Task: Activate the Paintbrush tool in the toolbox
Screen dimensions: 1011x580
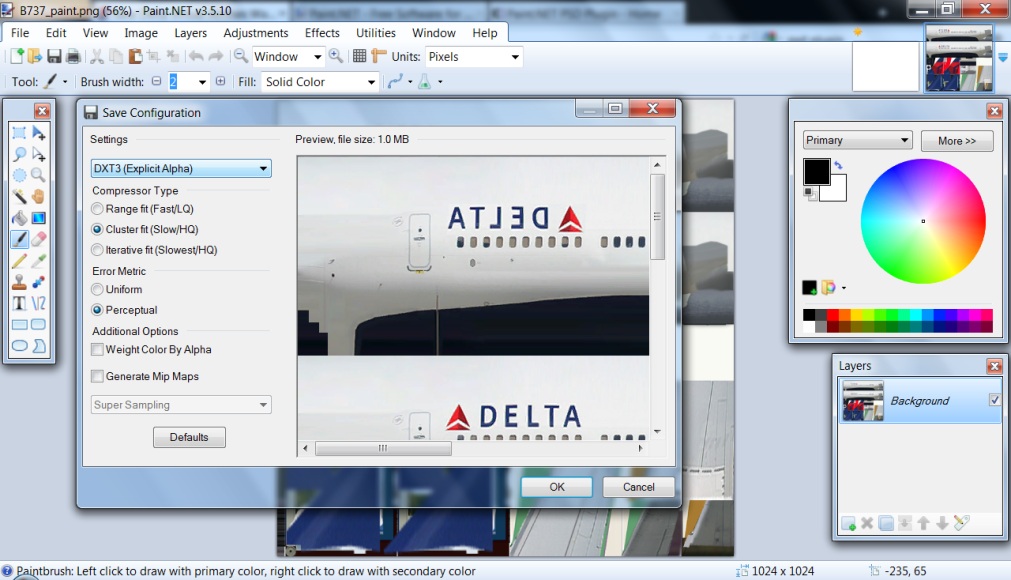Action: [19, 239]
